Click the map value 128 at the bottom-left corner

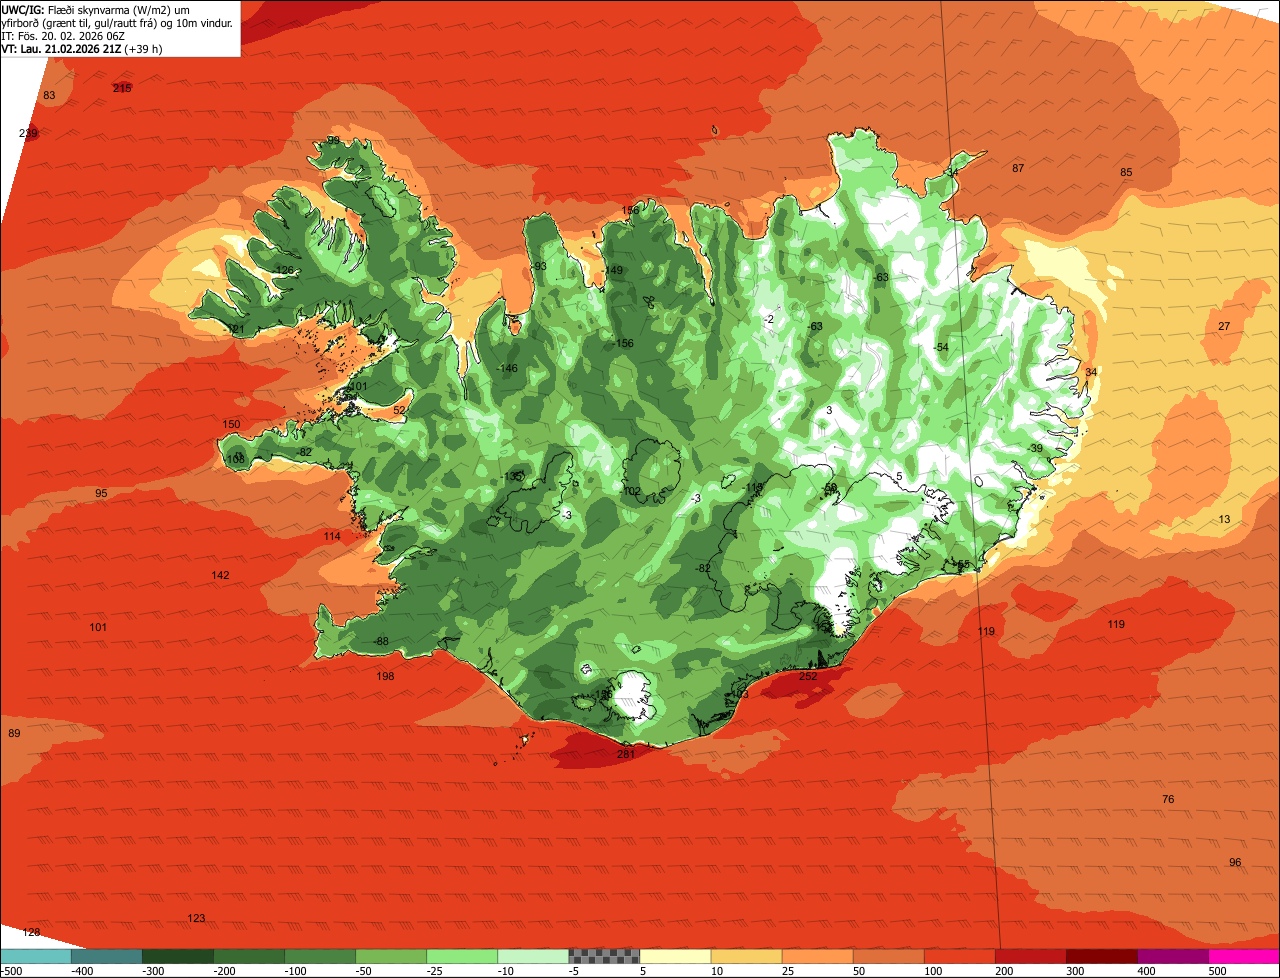pyautogui.click(x=31, y=933)
